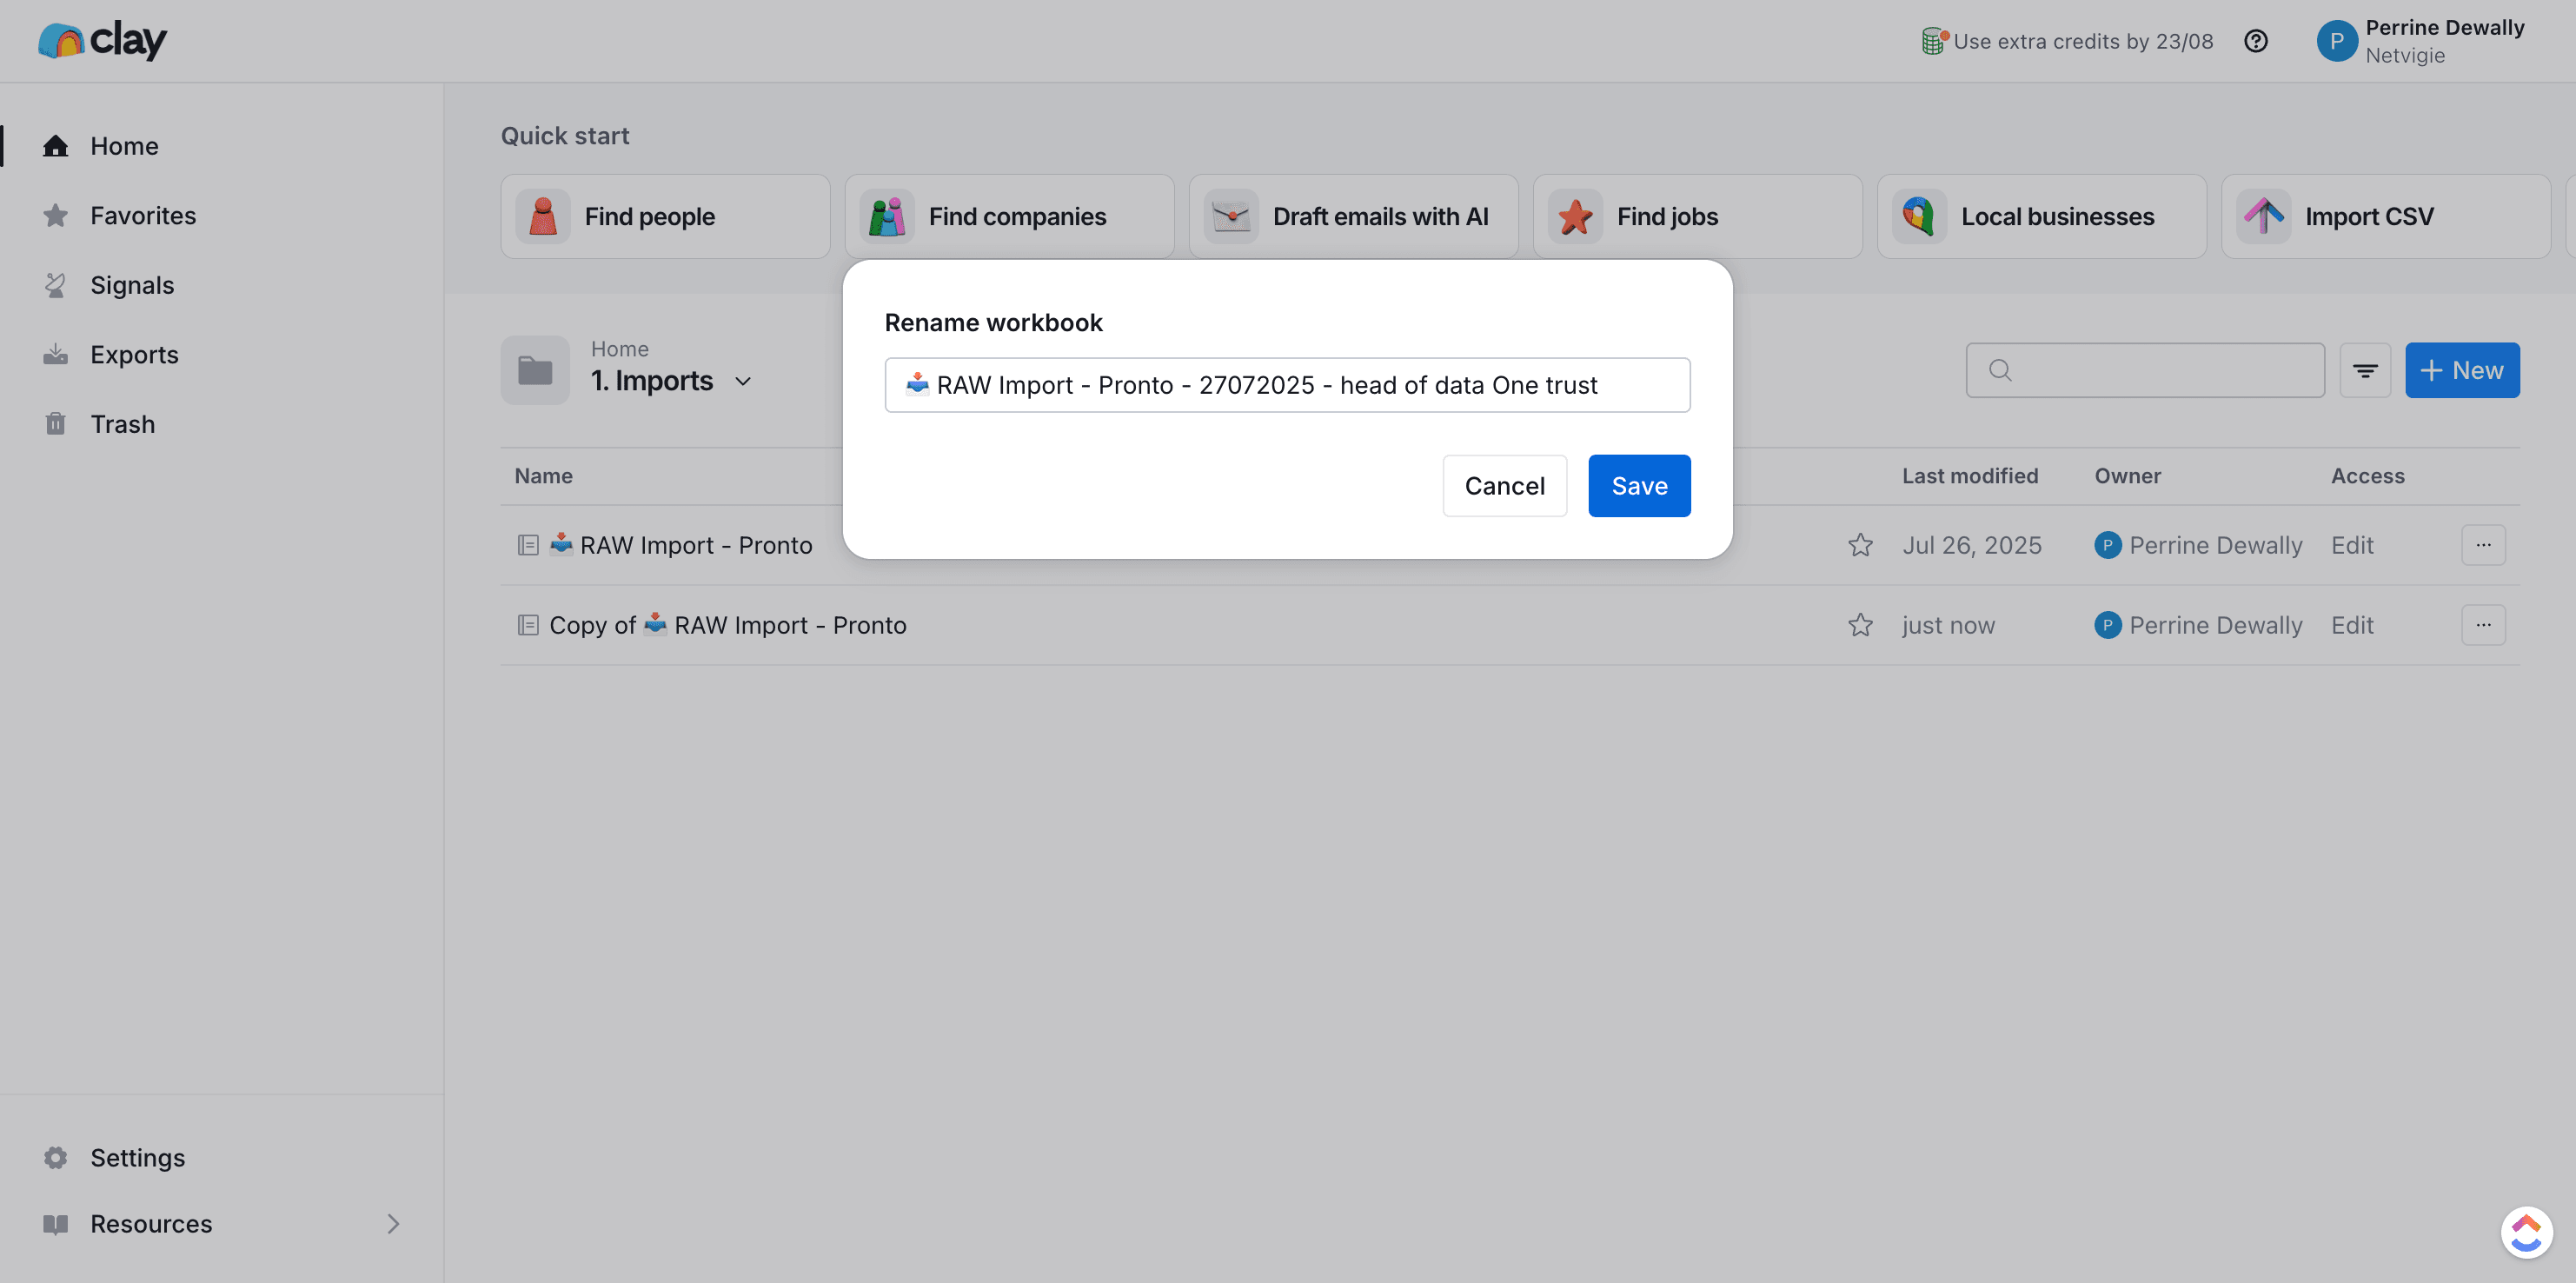Click Edit access for RAW Import - Pronto

coord(2352,545)
